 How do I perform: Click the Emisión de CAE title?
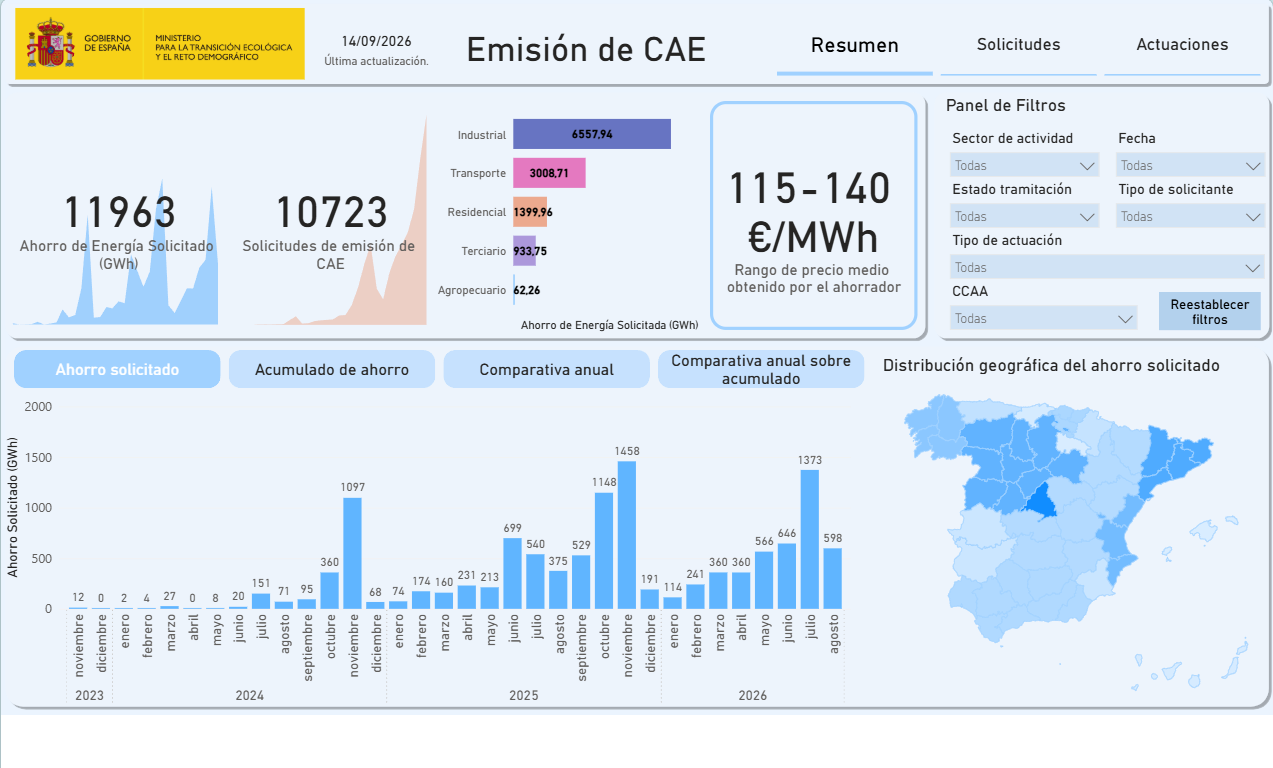coord(586,49)
